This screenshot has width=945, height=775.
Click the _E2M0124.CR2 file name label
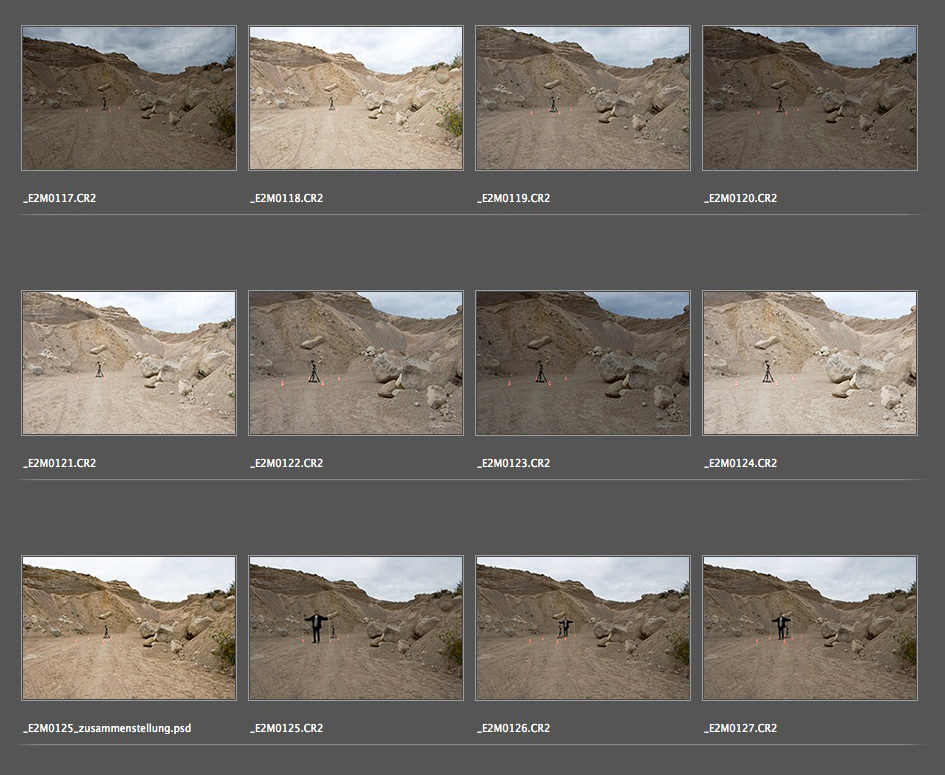741,463
